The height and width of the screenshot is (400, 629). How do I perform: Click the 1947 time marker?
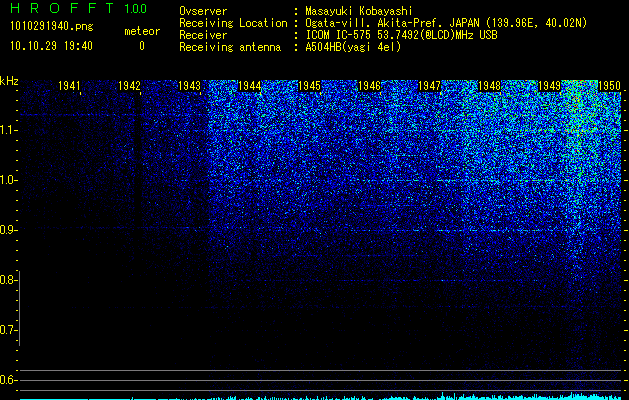click(x=429, y=85)
